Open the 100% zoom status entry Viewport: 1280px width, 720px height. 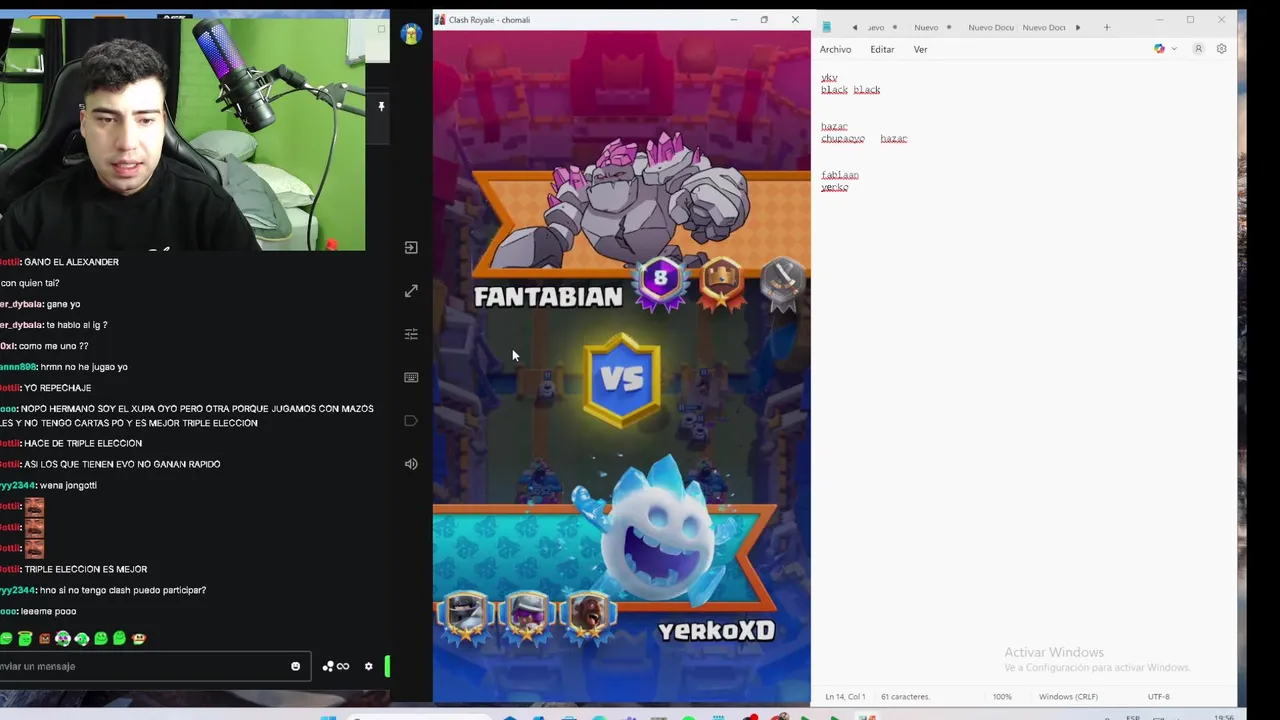[x=1002, y=696]
